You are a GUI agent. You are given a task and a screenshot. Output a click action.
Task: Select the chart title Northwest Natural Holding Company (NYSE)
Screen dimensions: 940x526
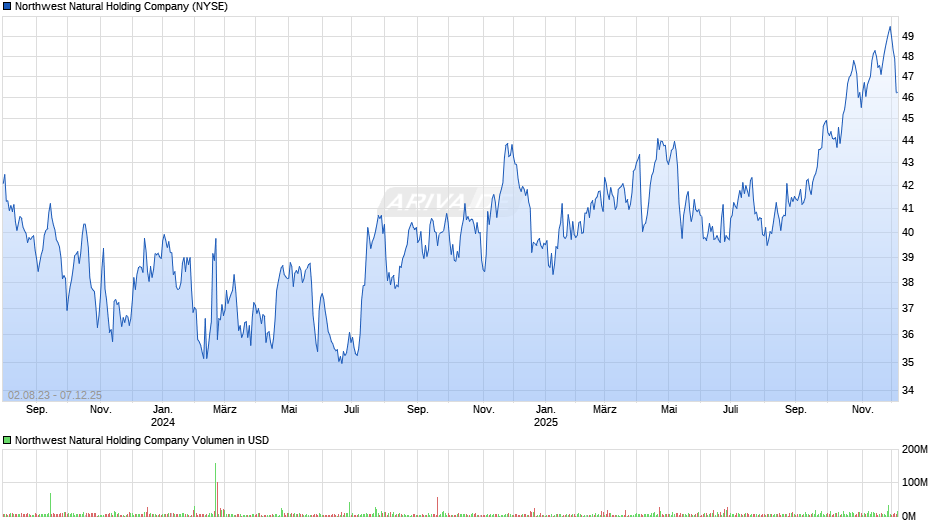tap(121, 7)
